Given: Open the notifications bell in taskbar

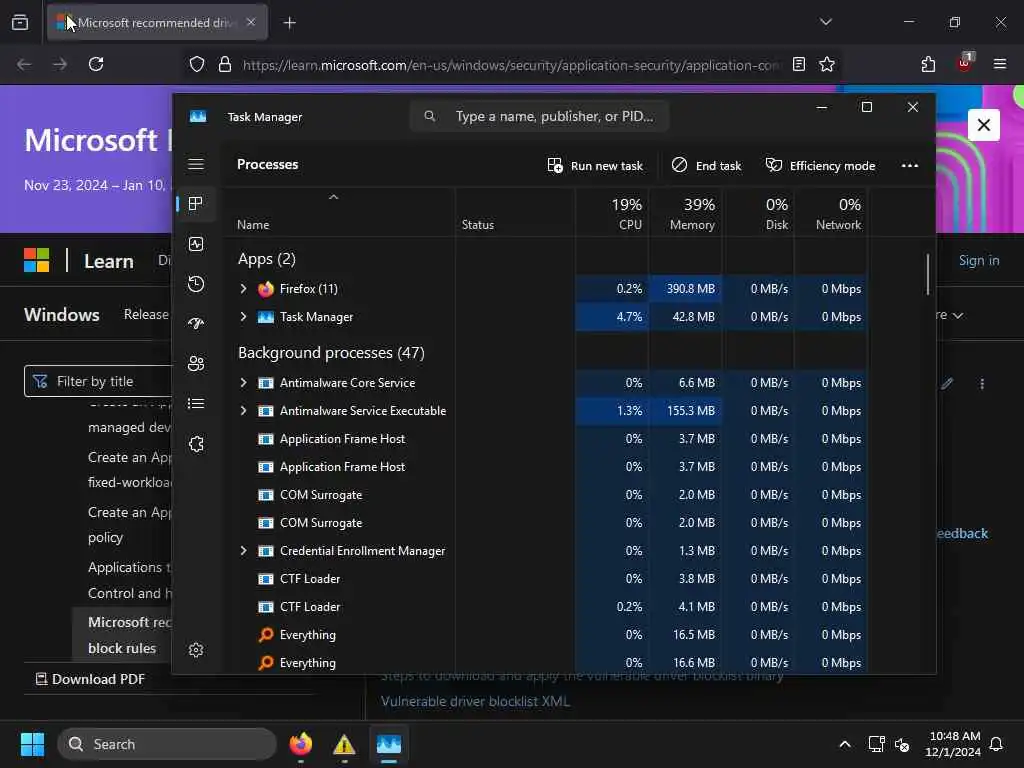Looking at the screenshot, I should coord(997,744).
